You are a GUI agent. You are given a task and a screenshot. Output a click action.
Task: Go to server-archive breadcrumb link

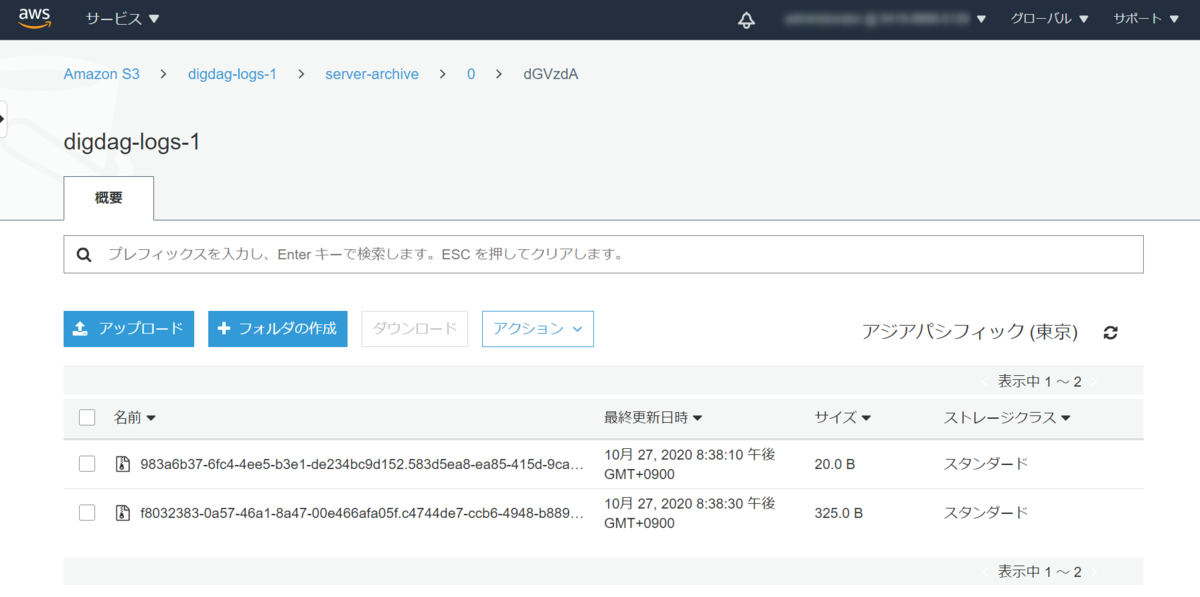click(372, 74)
